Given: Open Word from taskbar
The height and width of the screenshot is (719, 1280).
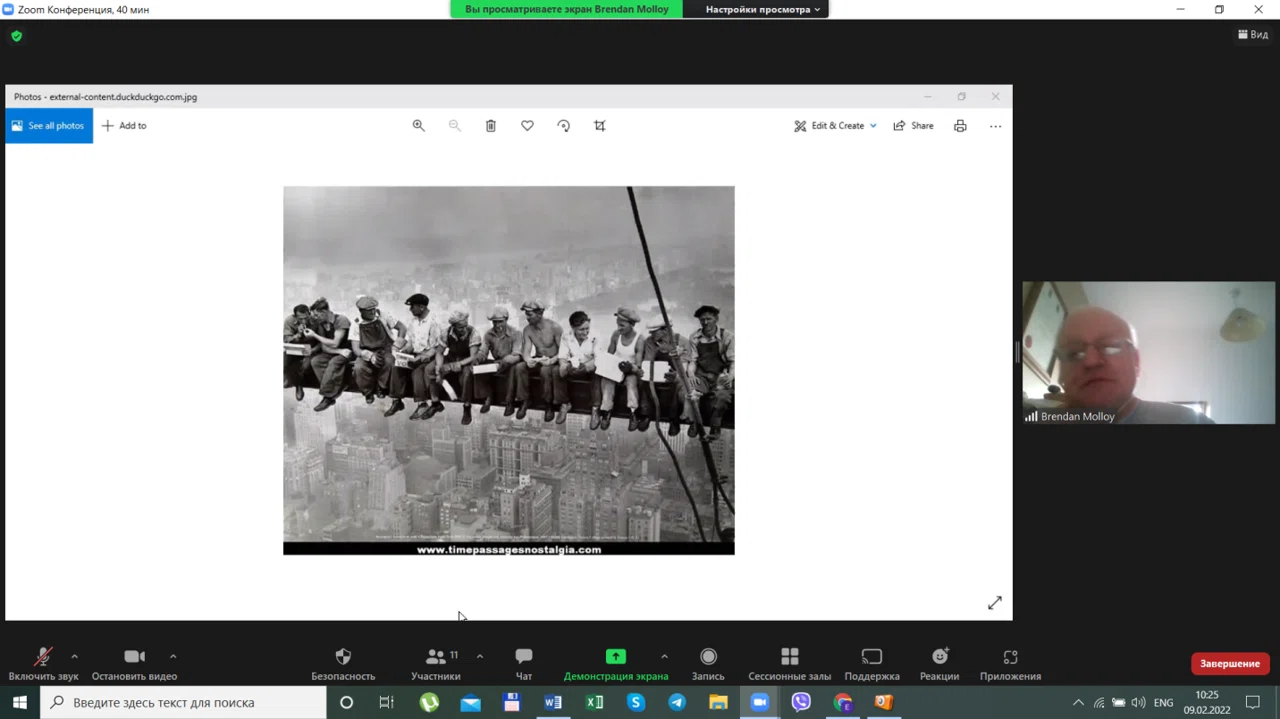Looking at the screenshot, I should (553, 702).
